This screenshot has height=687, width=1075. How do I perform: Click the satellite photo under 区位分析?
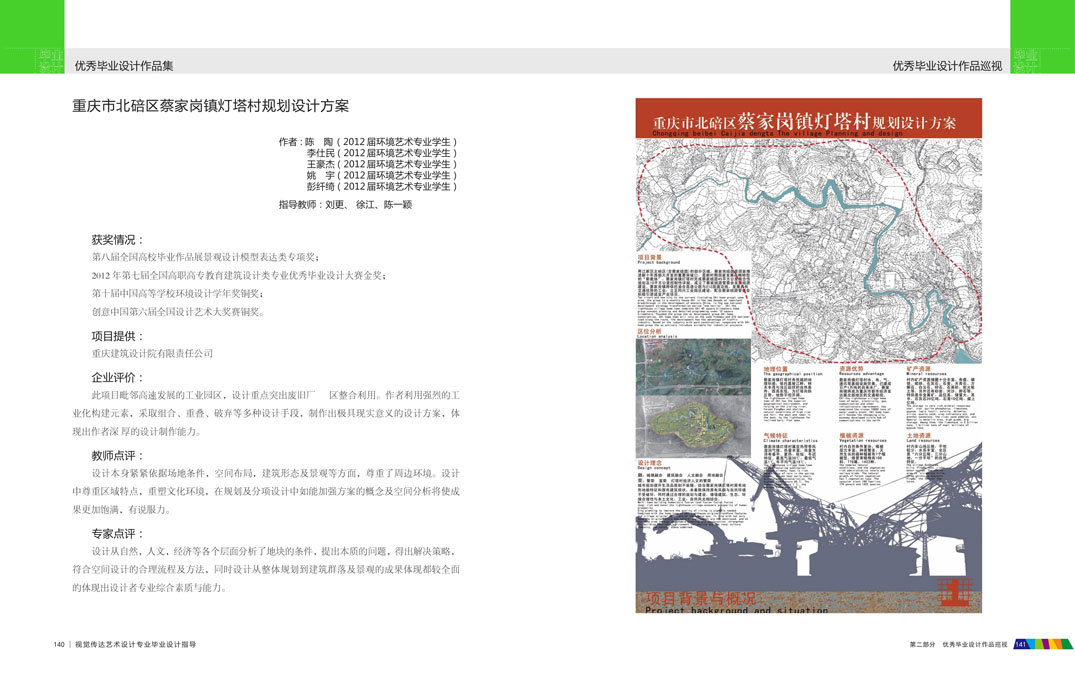693,367
